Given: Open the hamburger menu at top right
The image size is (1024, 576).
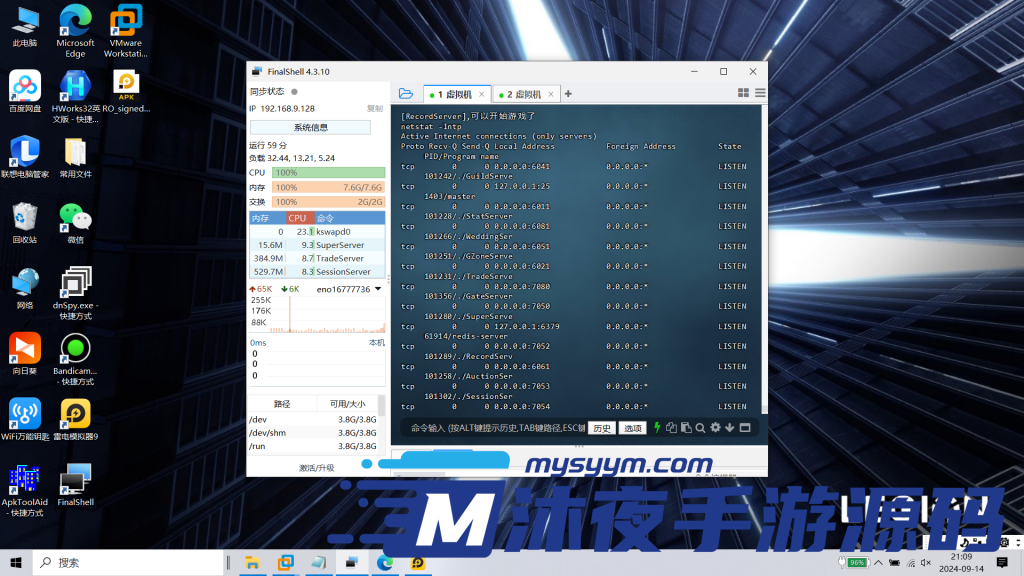Looking at the screenshot, I should coord(761,93).
